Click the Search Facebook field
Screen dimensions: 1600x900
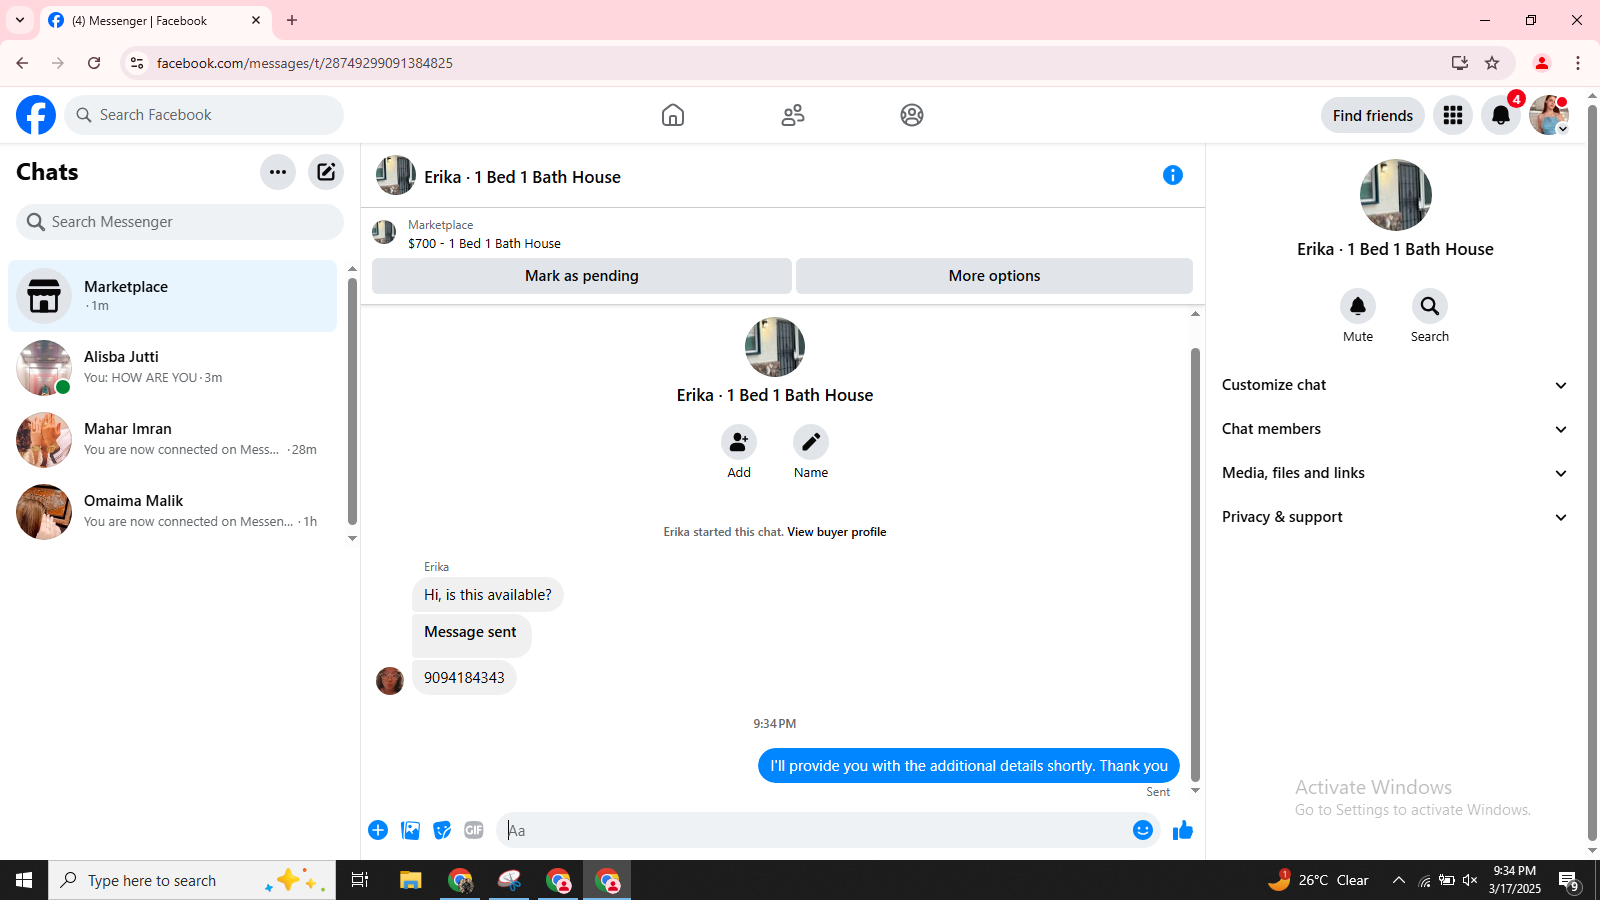(204, 115)
